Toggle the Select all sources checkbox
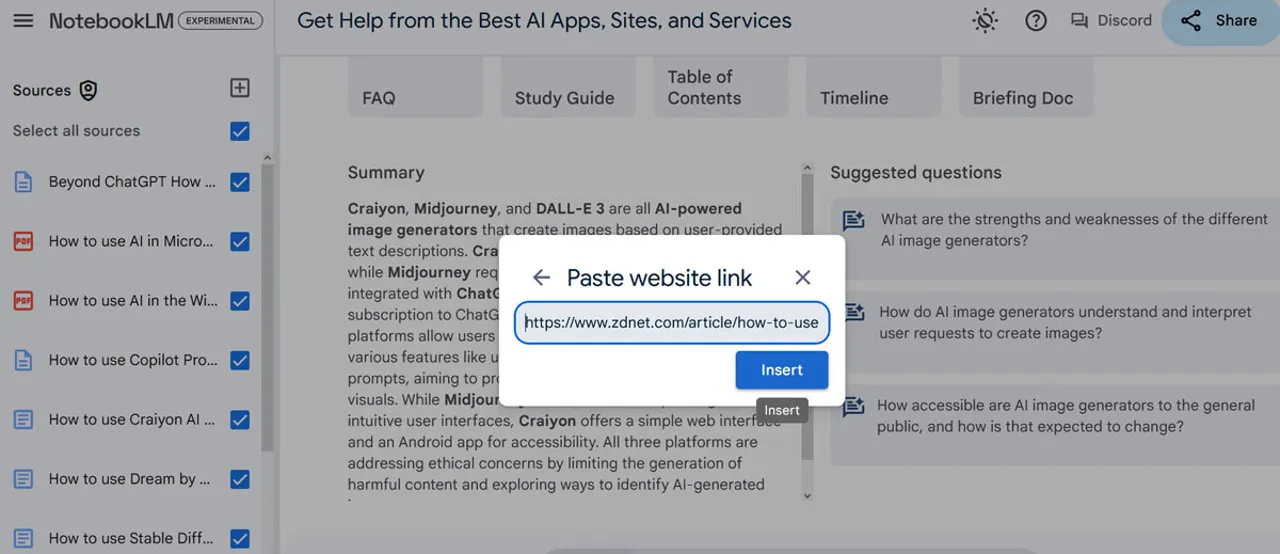This screenshot has width=1280, height=554. [240, 131]
